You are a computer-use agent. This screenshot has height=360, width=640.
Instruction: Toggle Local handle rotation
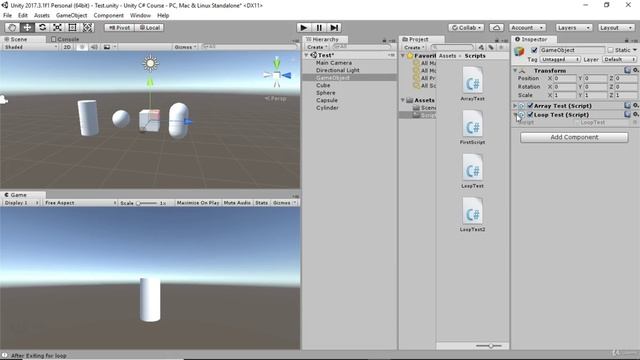149,27
